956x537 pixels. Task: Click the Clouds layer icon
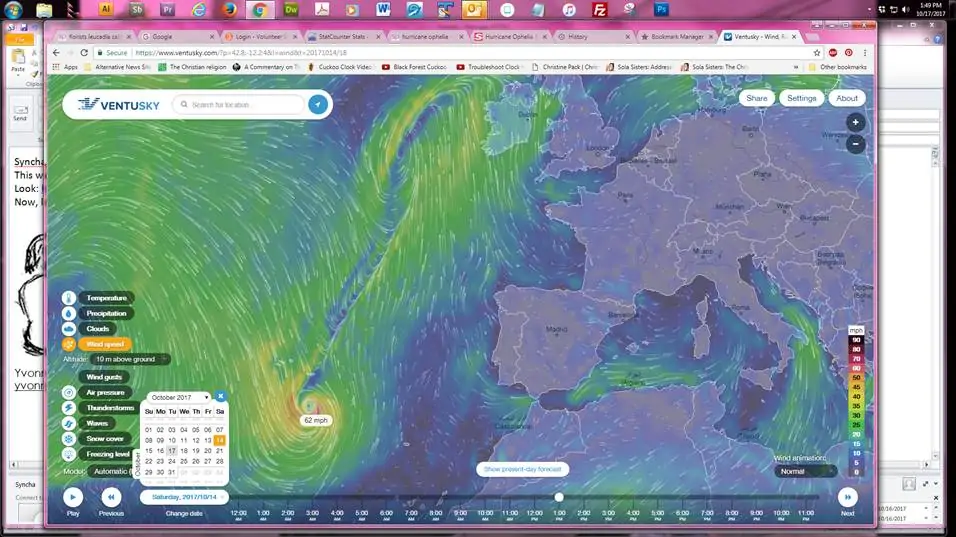[x=69, y=329]
